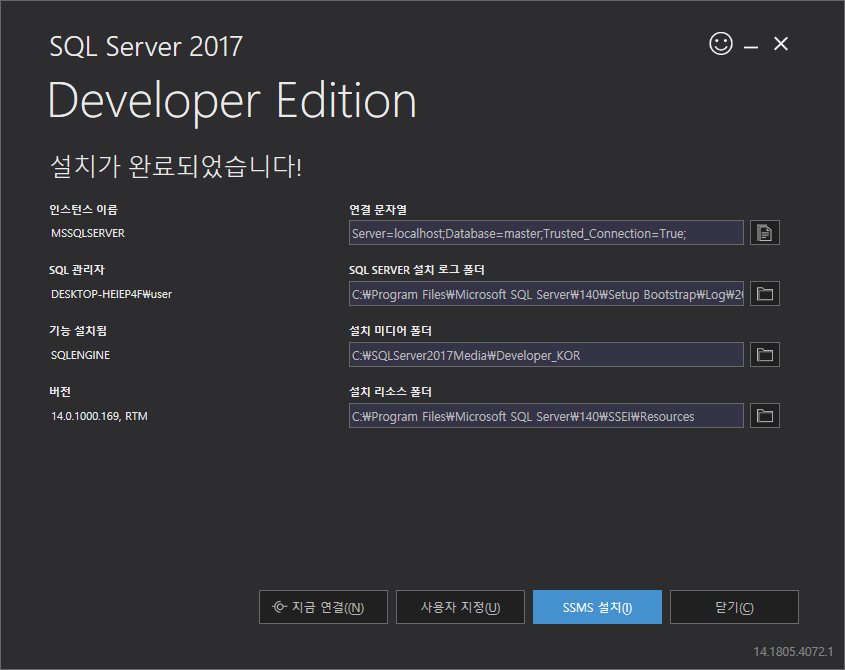Click the 지금 연결(N) button
This screenshot has width=845, height=670.
pyautogui.click(x=323, y=607)
